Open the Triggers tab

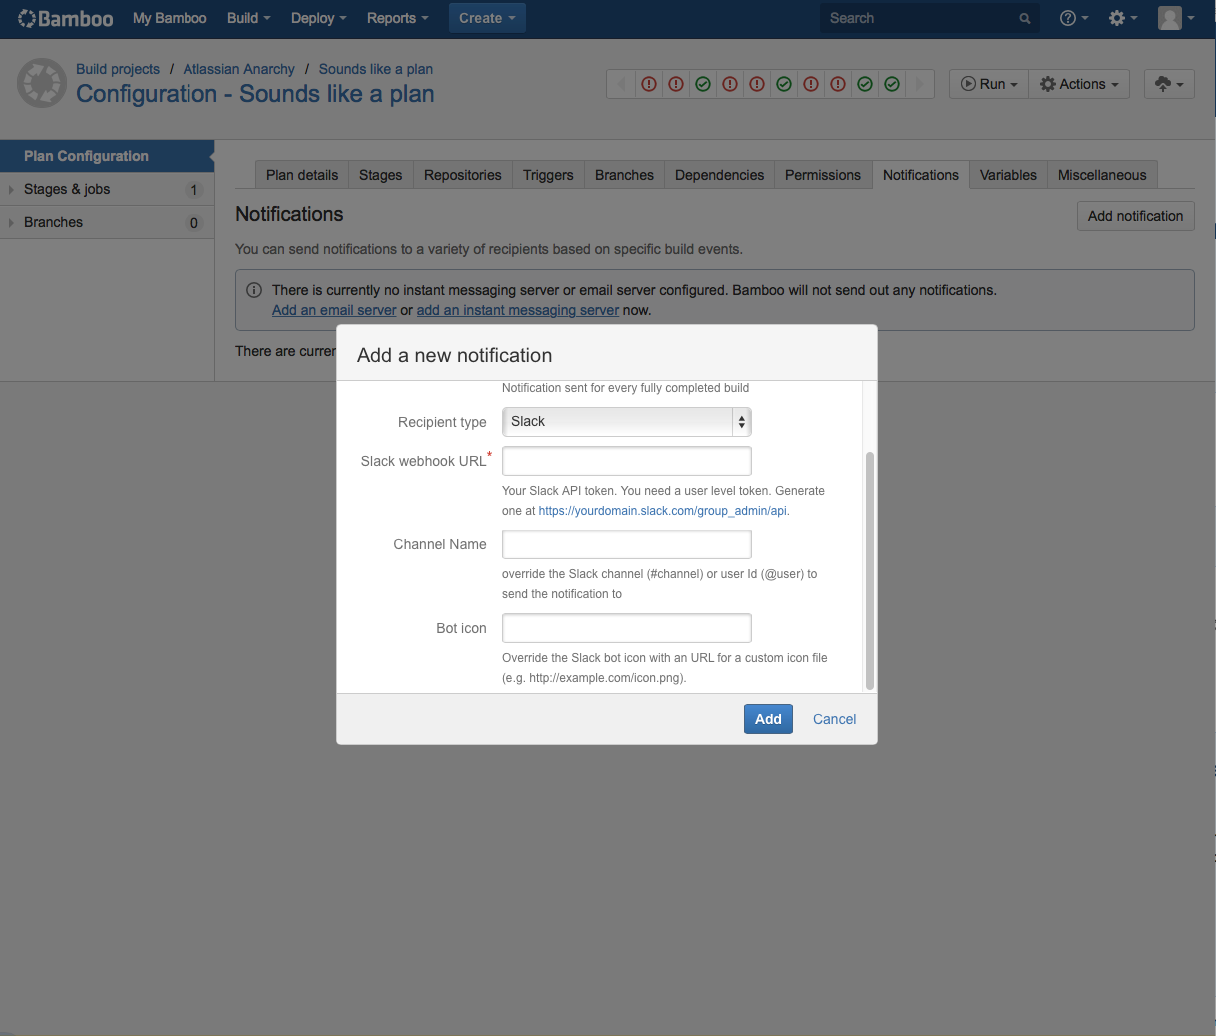coord(548,175)
